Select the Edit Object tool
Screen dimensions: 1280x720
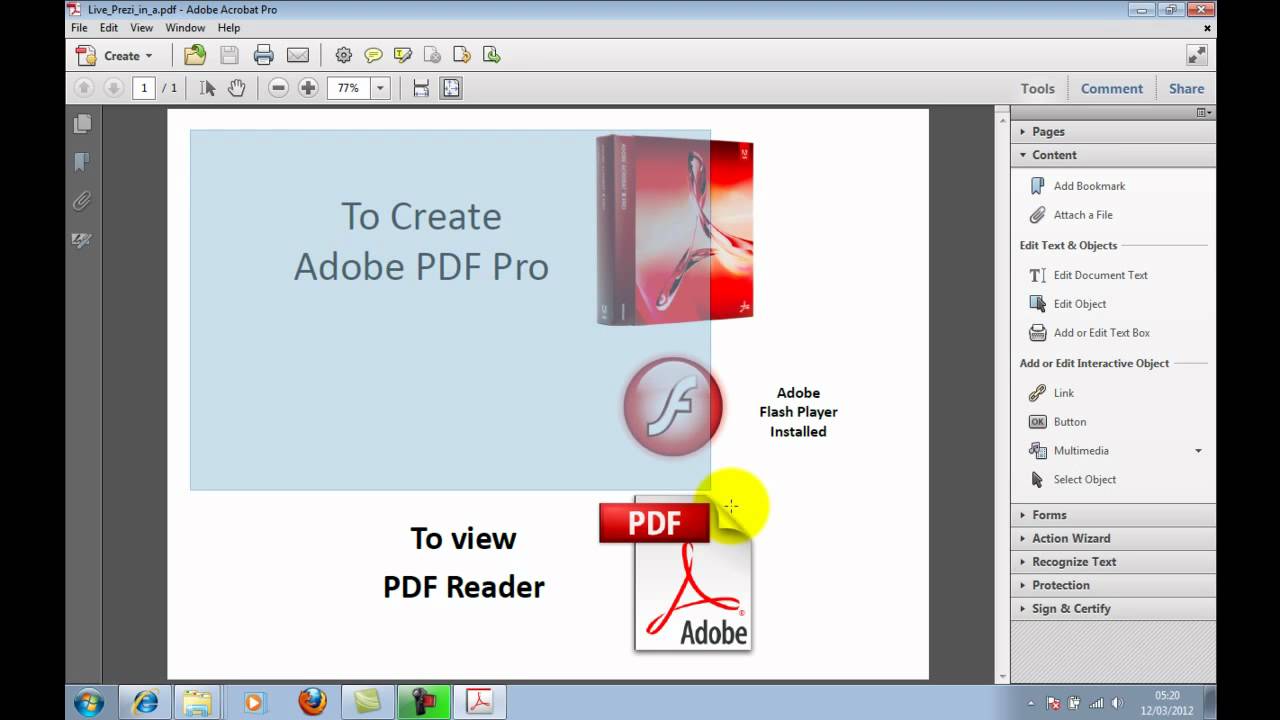tap(1067, 304)
